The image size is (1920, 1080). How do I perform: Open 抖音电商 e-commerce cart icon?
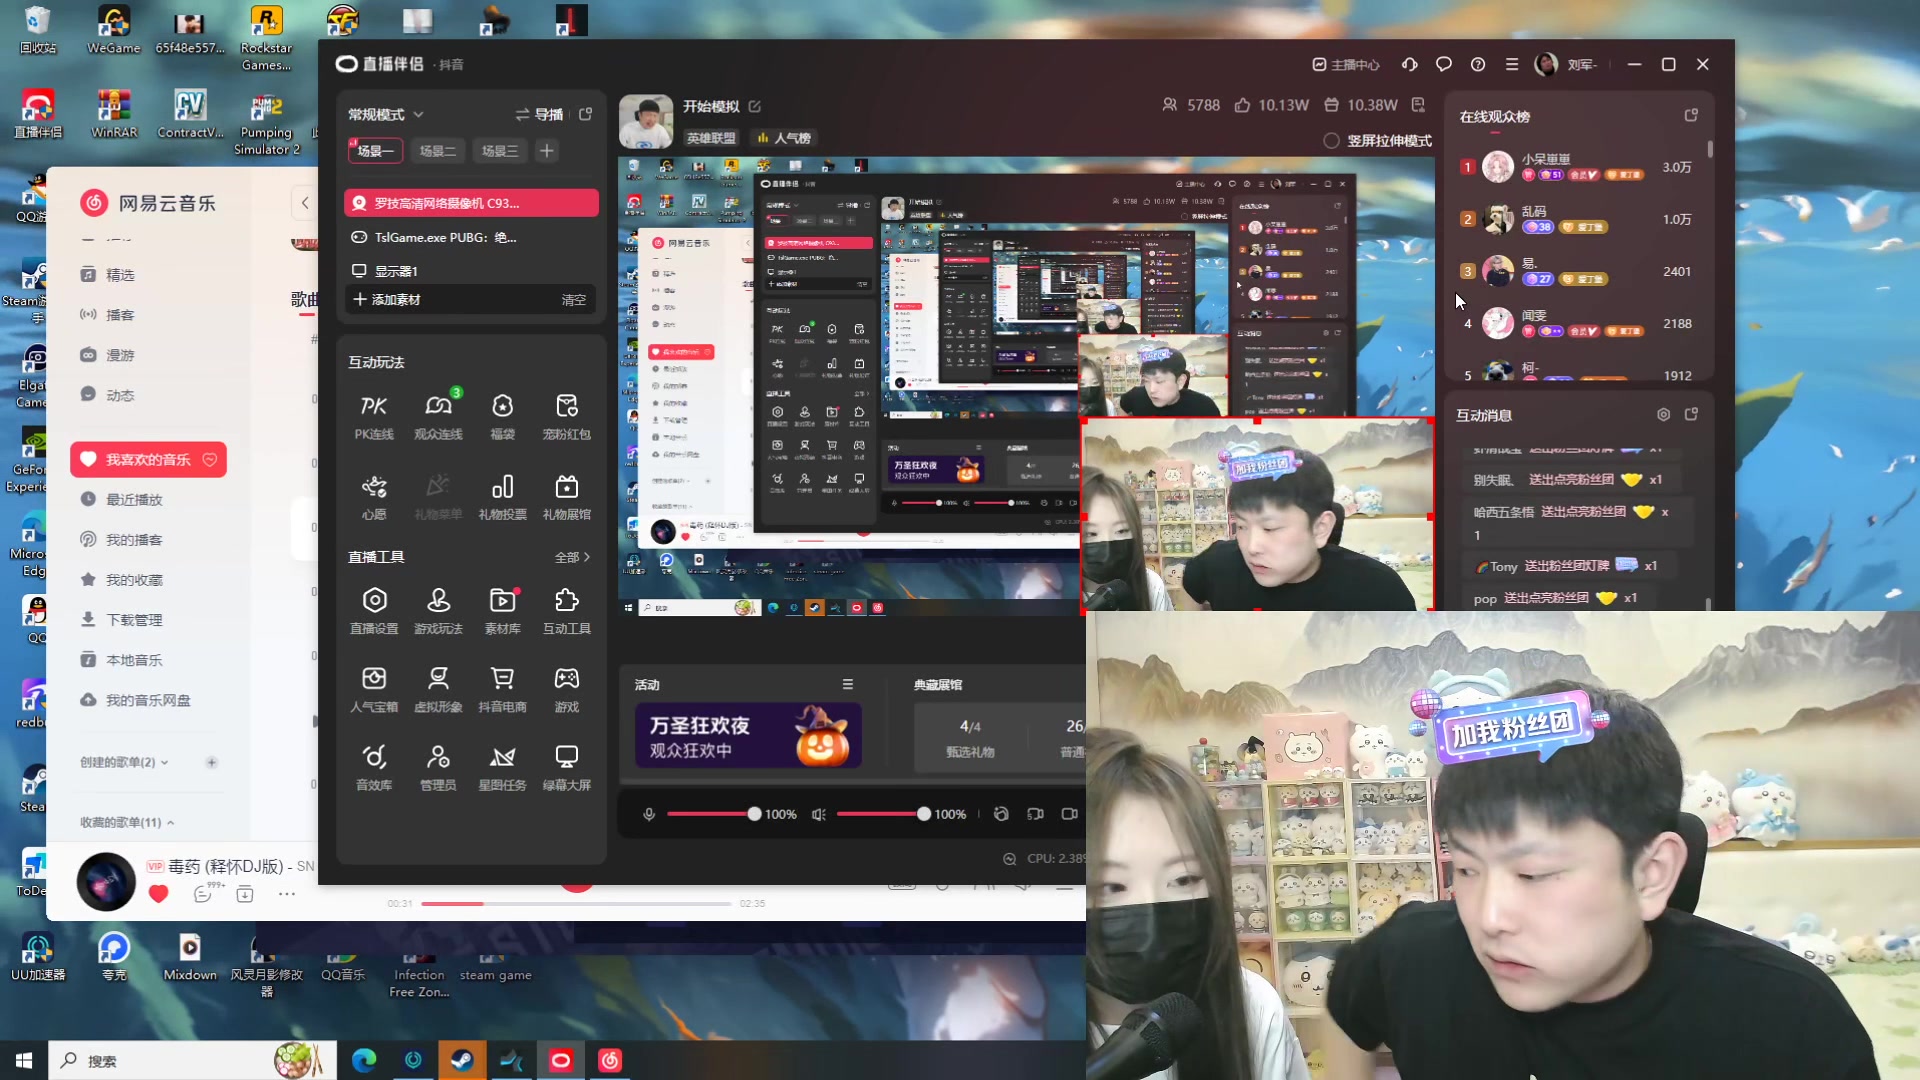pos(502,689)
